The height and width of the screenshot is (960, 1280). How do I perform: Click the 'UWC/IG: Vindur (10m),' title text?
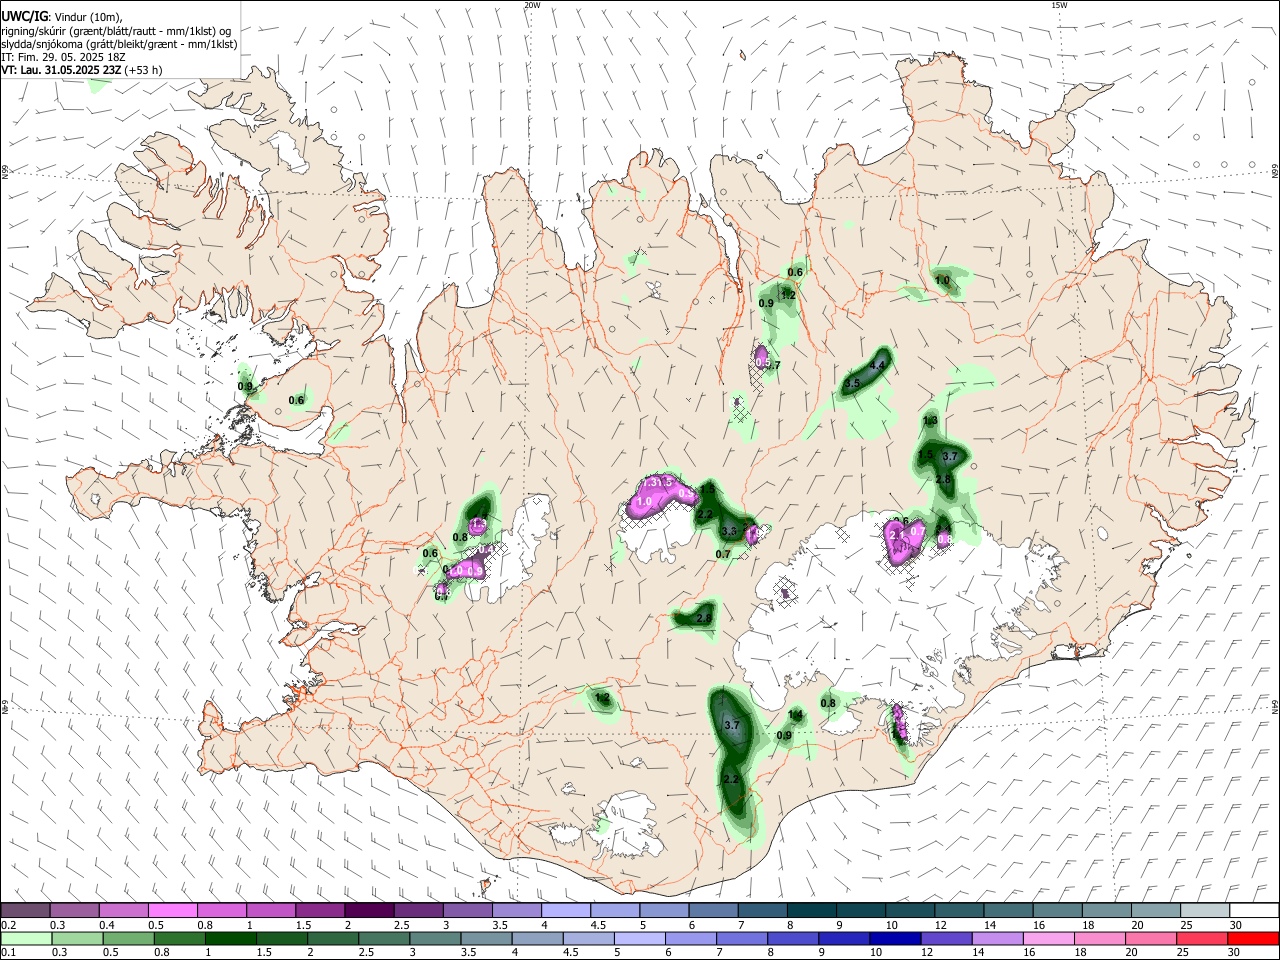tap(61, 17)
